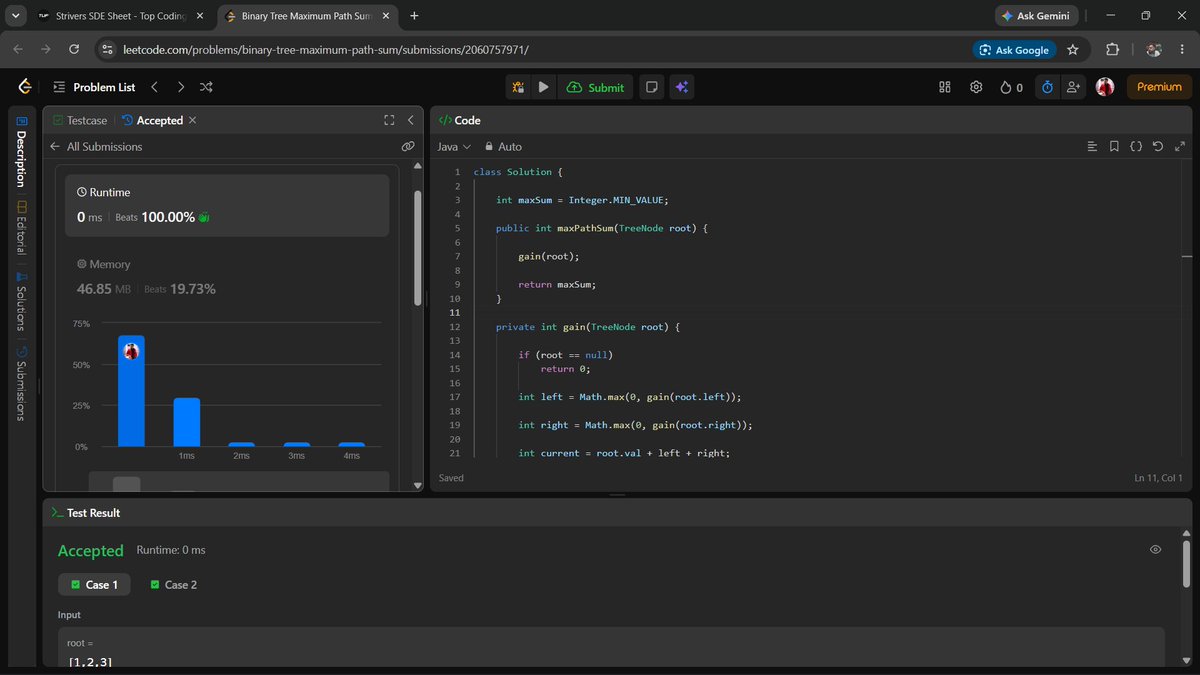Run code with the play button

click(543, 87)
